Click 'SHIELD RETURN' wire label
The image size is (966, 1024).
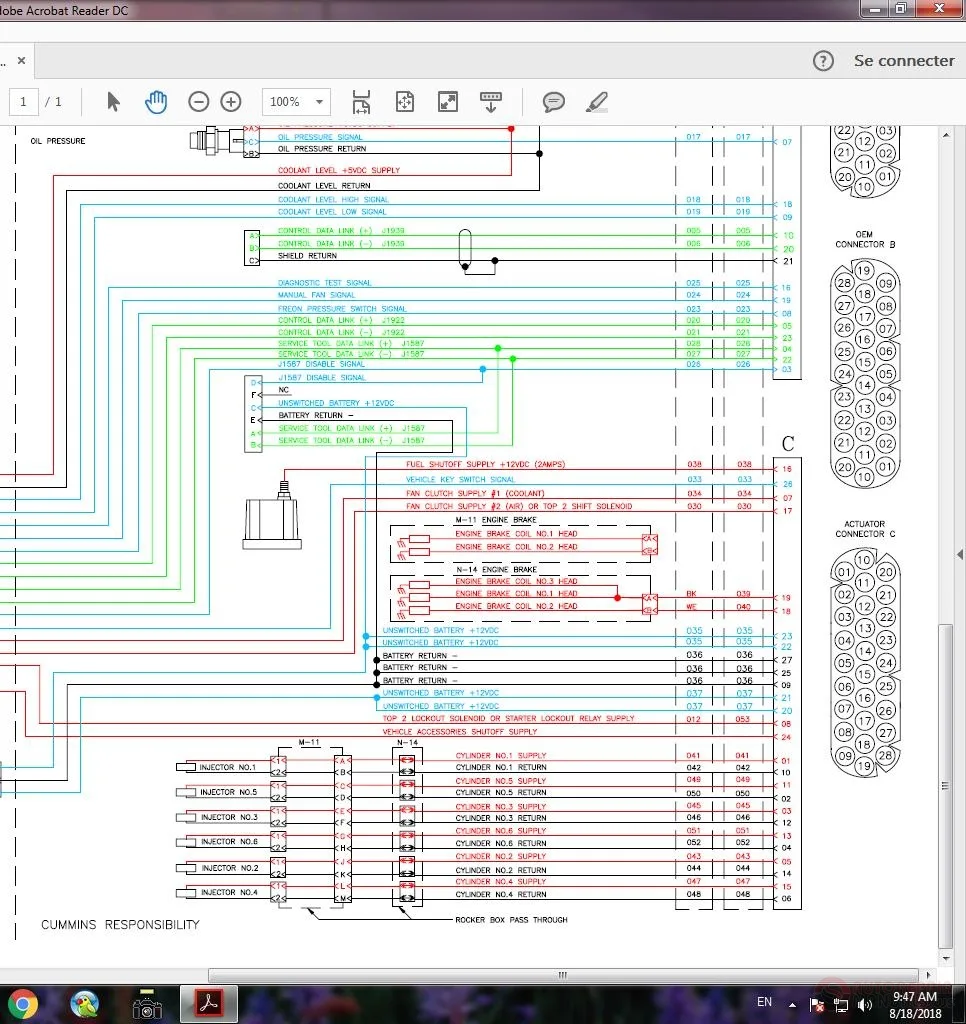point(308,256)
